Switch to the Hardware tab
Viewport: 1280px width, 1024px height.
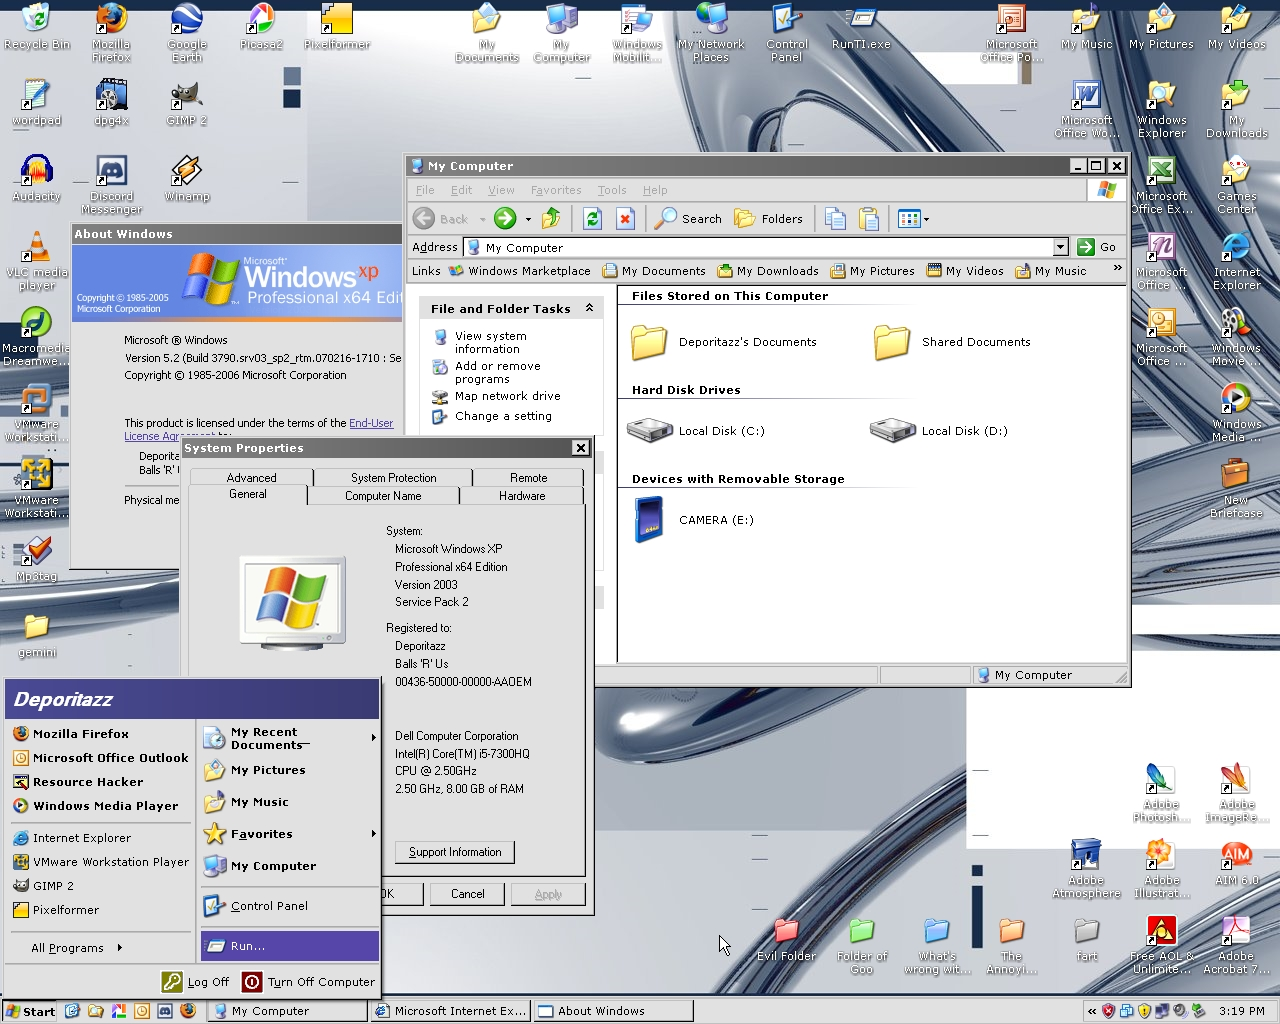pos(522,496)
